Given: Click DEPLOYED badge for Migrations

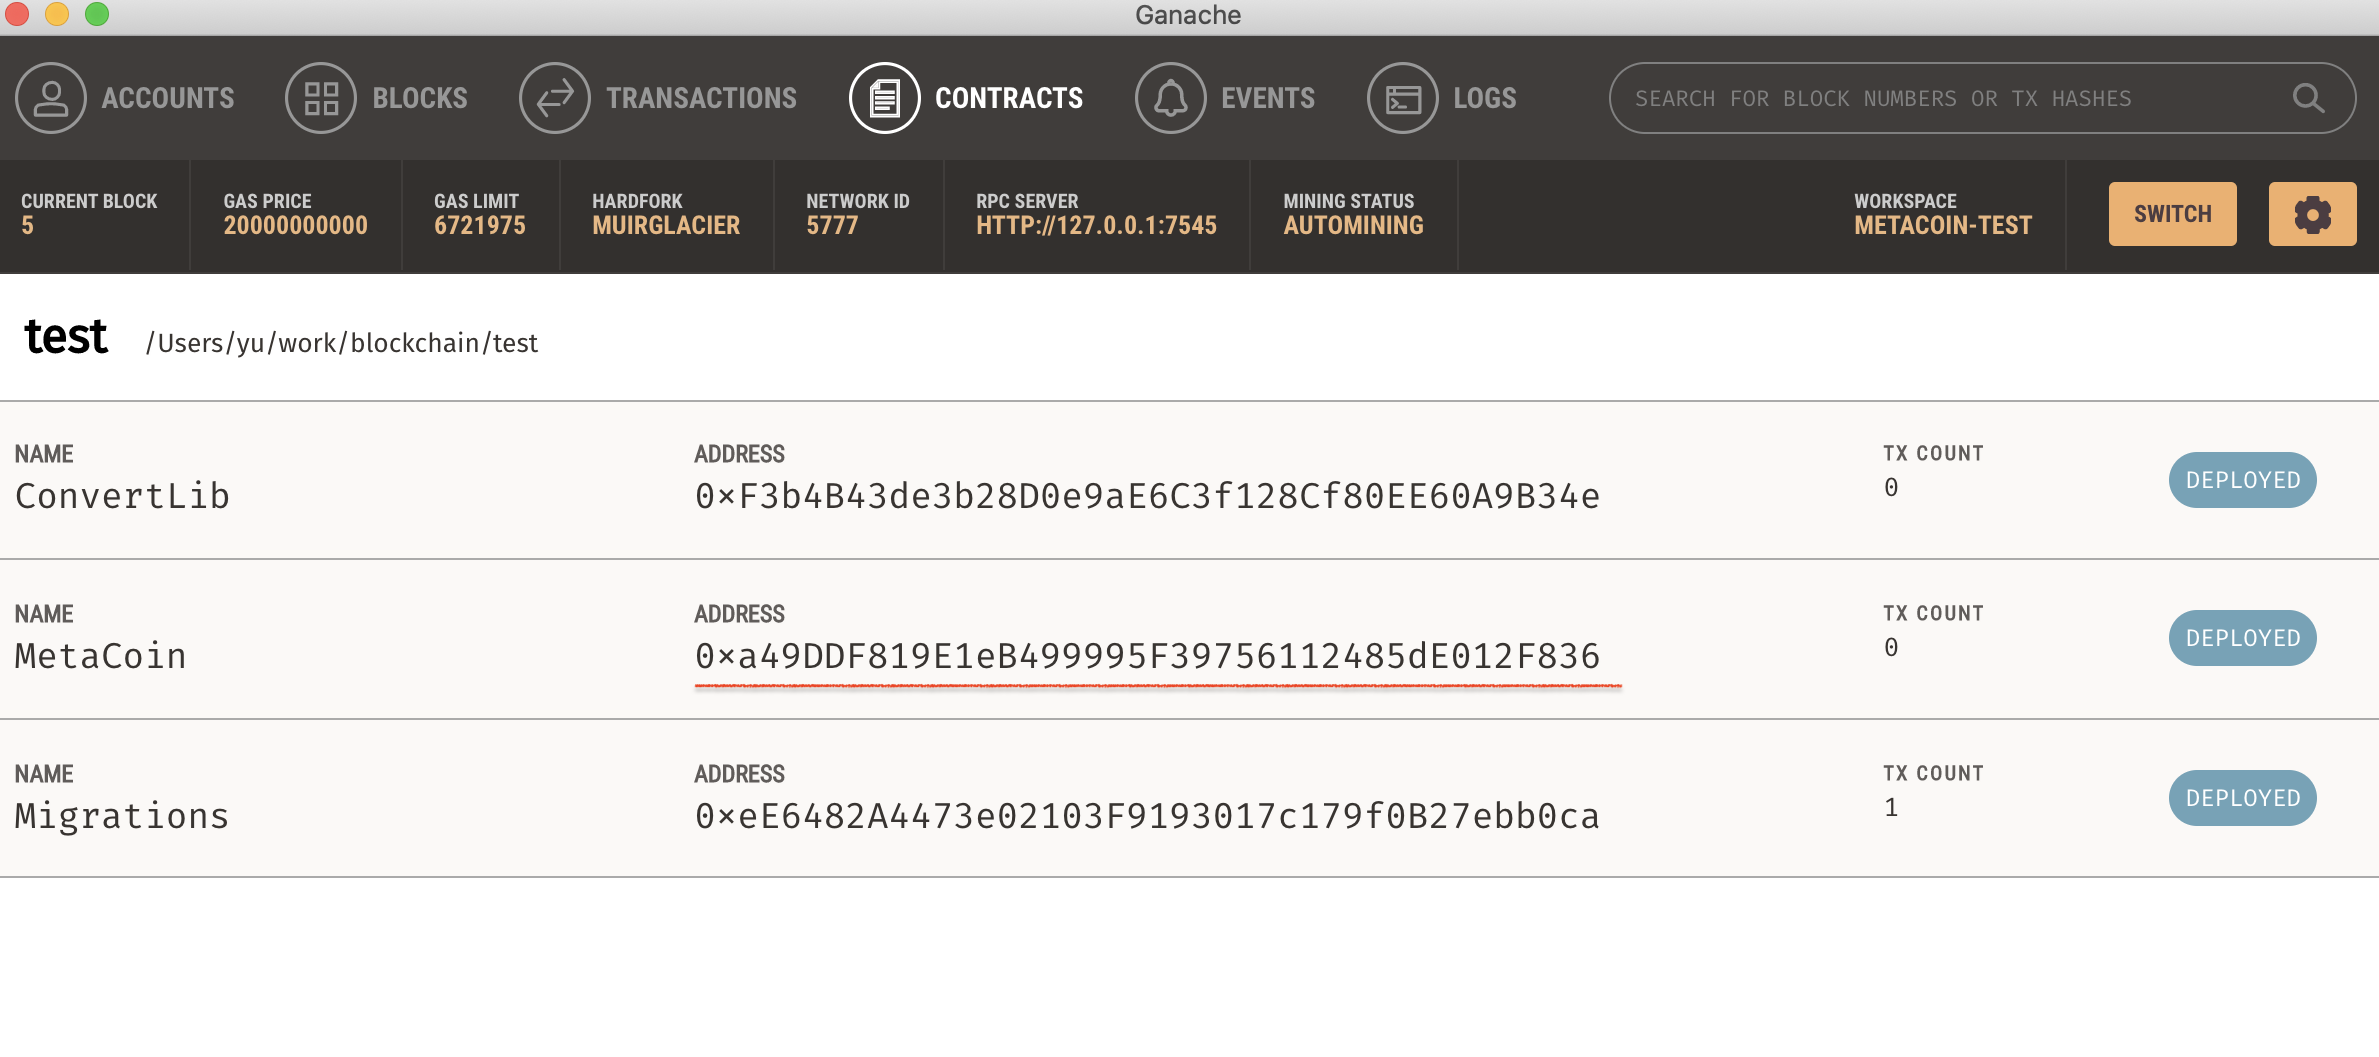Looking at the screenshot, I should coord(2243,798).
